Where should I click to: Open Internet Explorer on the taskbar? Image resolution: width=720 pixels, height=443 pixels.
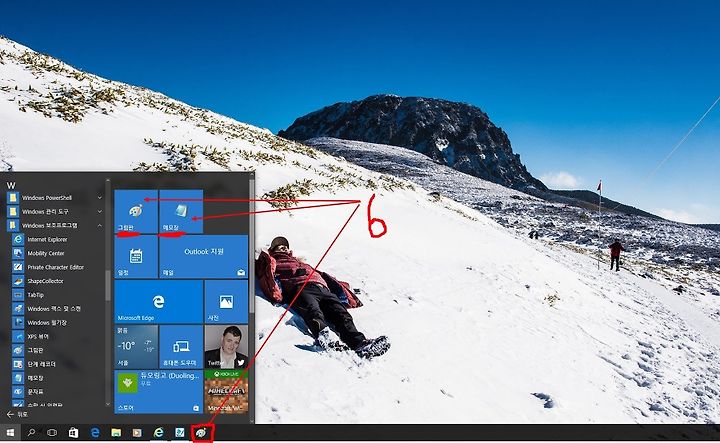click(x=158, y=432)
